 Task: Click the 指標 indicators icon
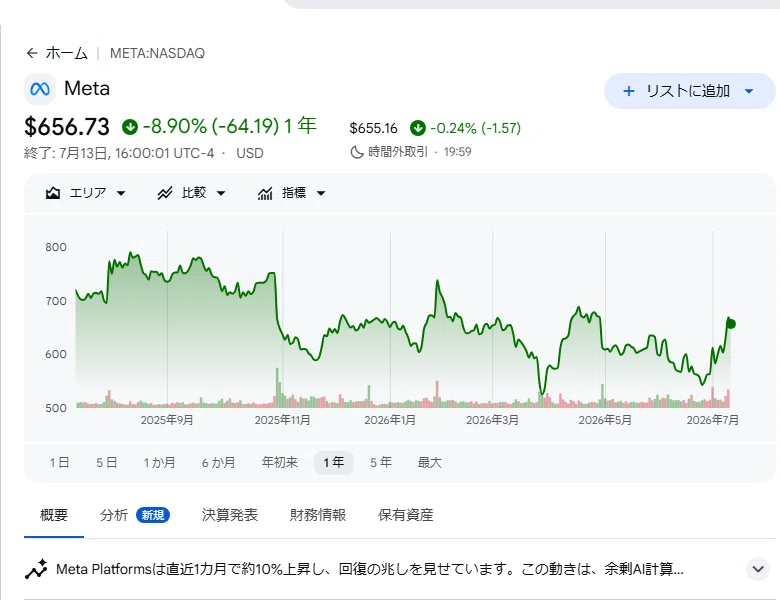click(x=265, y=193)
